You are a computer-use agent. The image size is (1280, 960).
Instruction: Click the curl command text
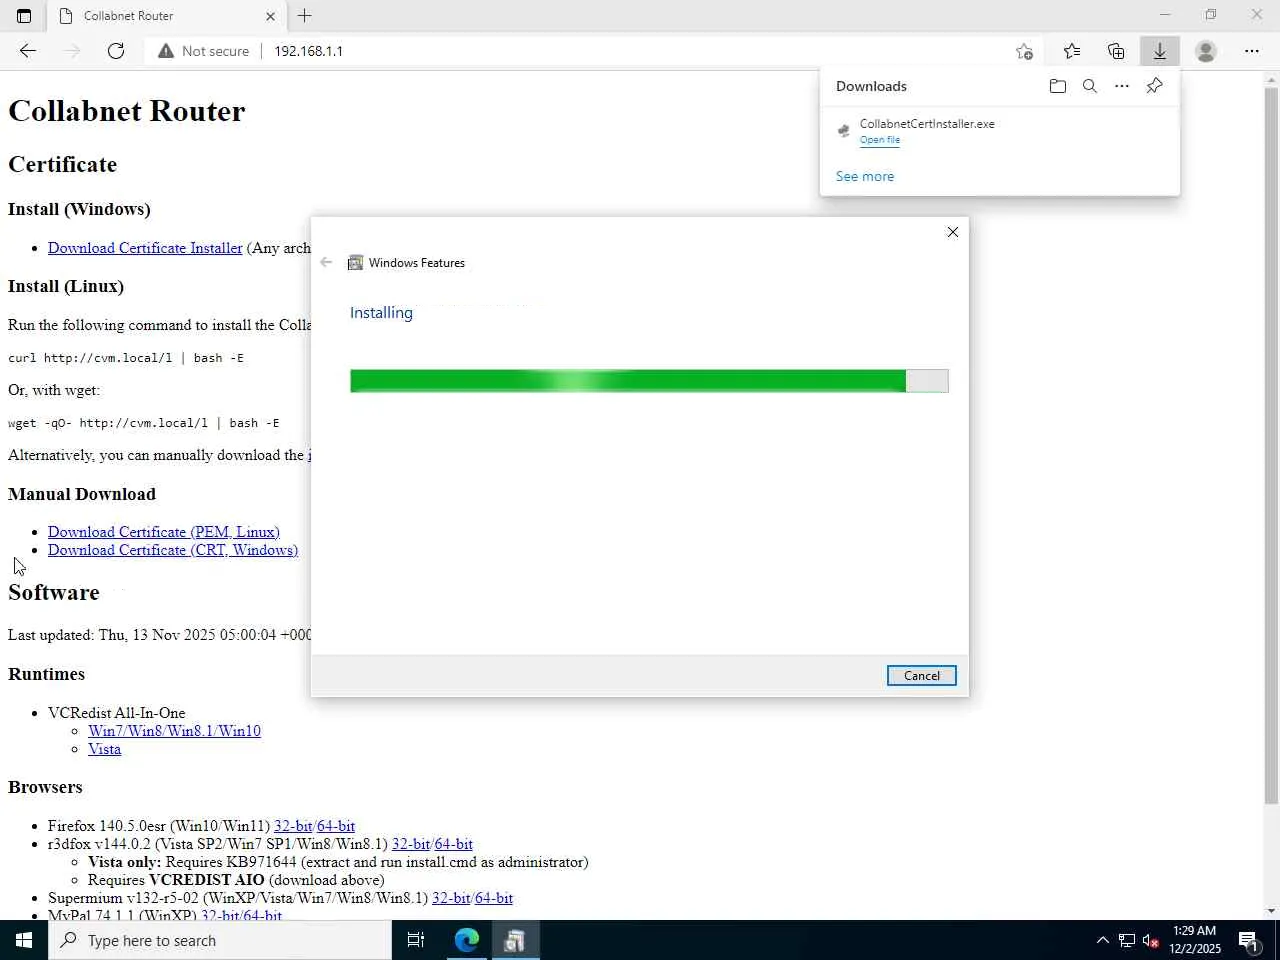[126, 358]
